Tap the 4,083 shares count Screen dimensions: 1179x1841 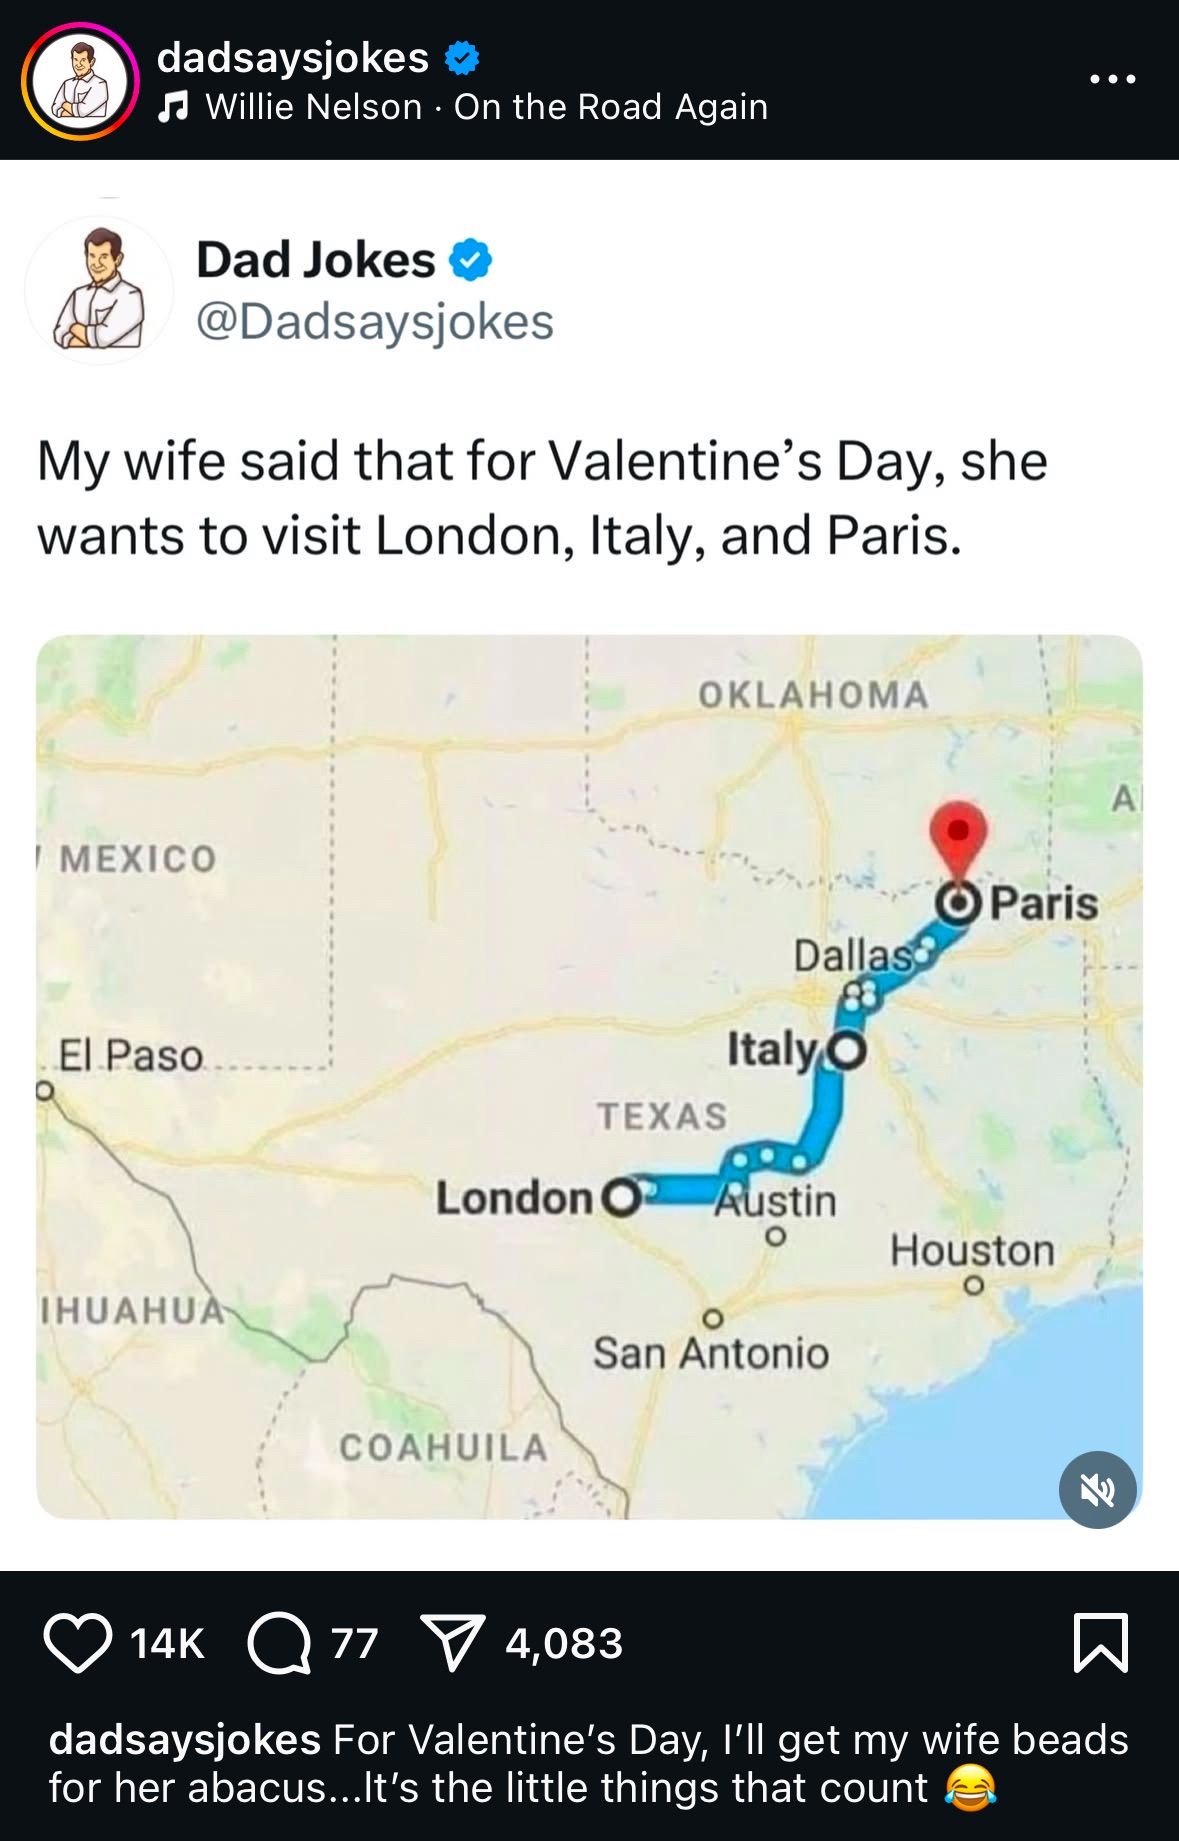pyautogui.click(x=564, y=1643)
